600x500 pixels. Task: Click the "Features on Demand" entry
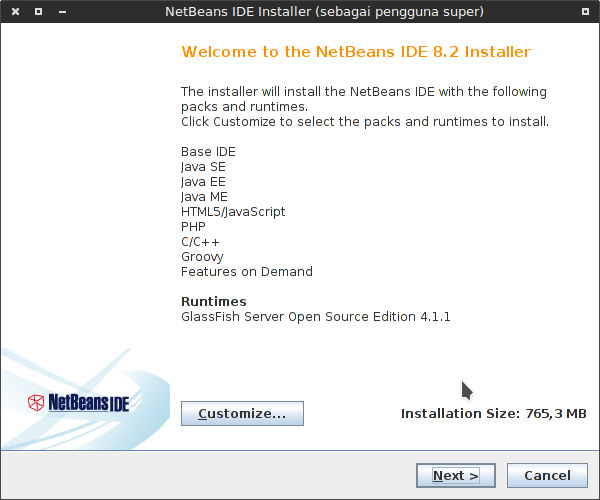click(247, 272)
